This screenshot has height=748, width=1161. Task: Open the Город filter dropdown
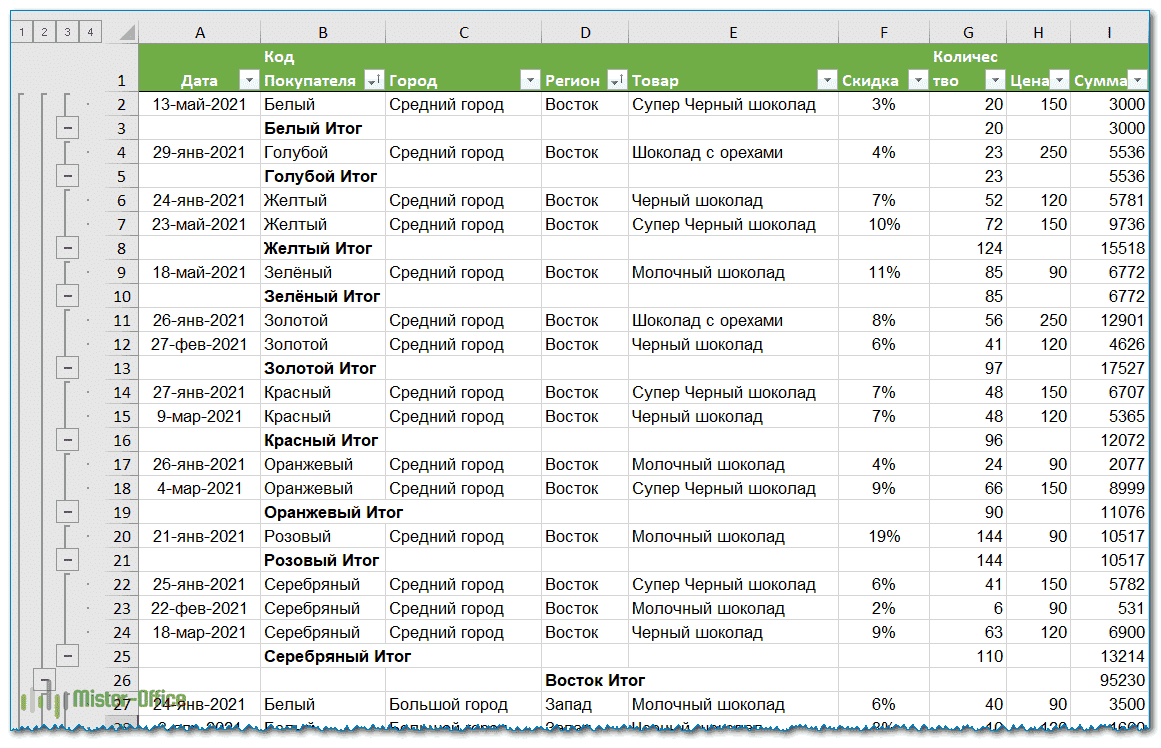(x=529, y=81)
